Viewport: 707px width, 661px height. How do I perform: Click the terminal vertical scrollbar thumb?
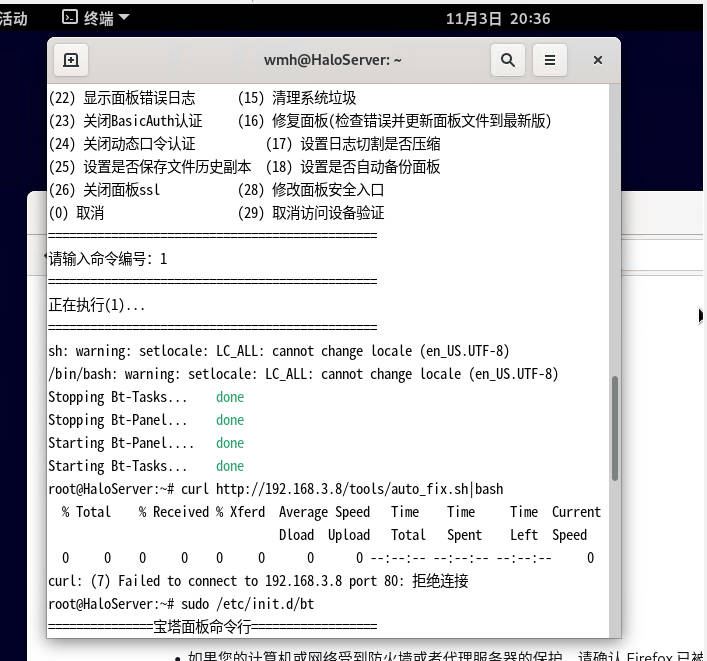[x=614, y=428]
